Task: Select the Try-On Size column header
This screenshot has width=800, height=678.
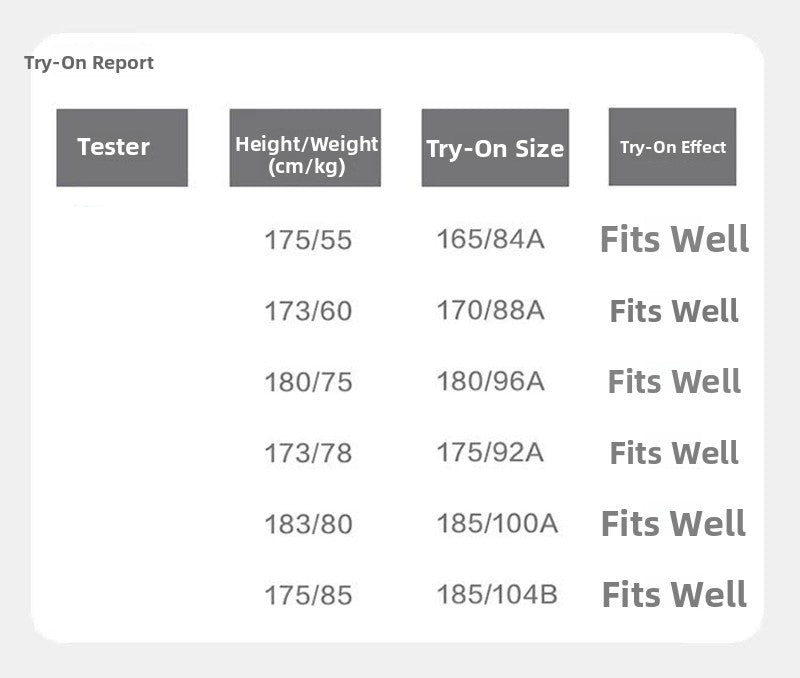Action: tap(495, 148)
